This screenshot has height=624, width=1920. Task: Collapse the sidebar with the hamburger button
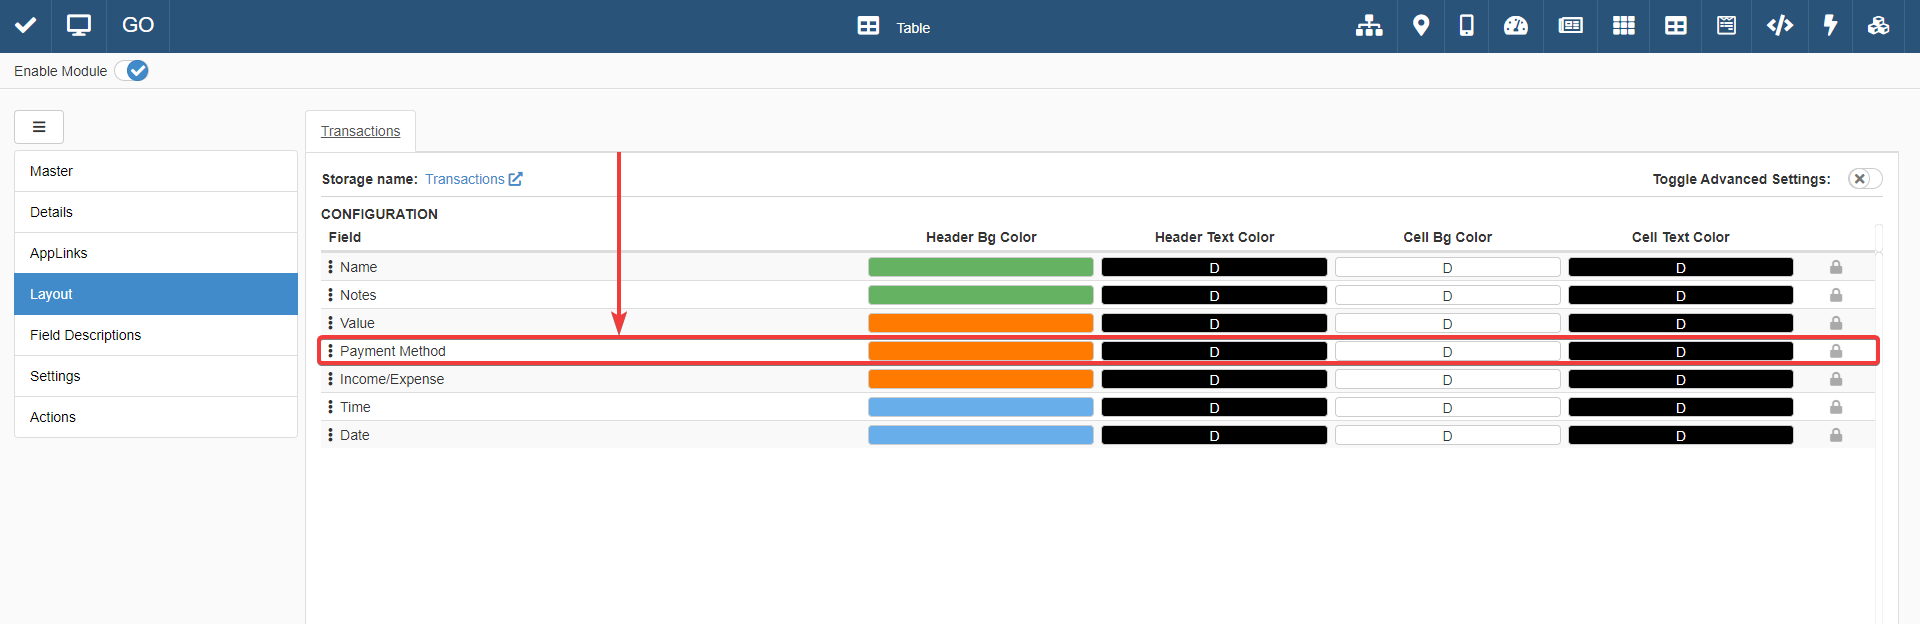(39, 127)
